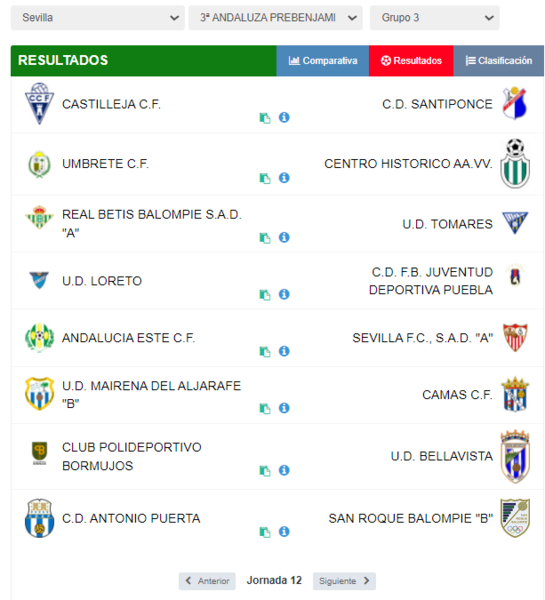Image resolution: width=545 pixels, height=600 pixels.
Task: Open the match report icon for Umbrete C.F.
Action: (265, 178)
